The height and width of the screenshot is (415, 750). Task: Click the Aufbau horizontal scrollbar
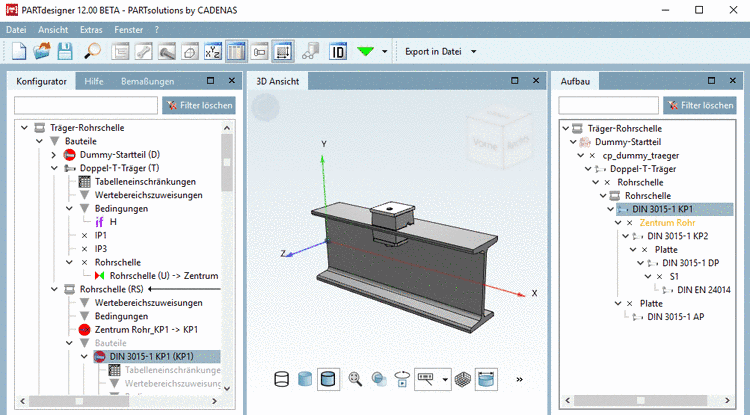(640, 400)
